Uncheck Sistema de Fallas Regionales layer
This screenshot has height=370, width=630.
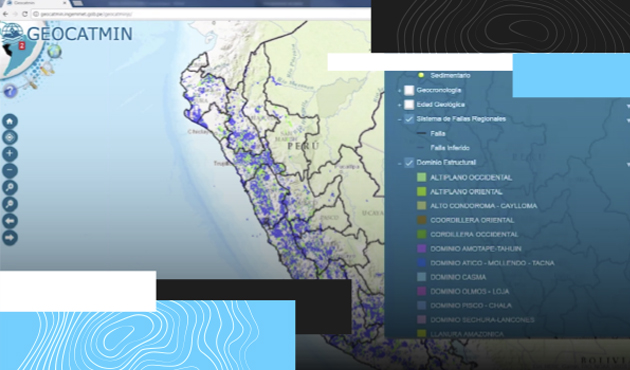pos(409,119)
